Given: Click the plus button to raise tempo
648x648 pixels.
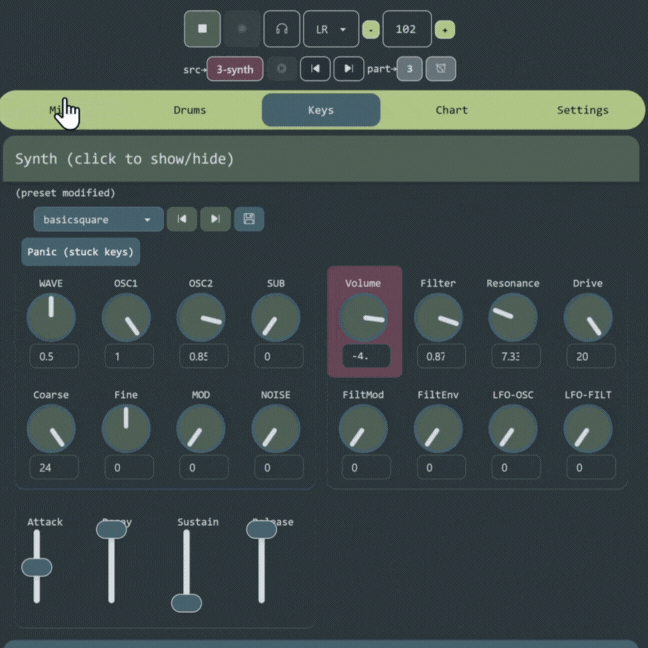Looking at the screenshot, I should 445,30.
